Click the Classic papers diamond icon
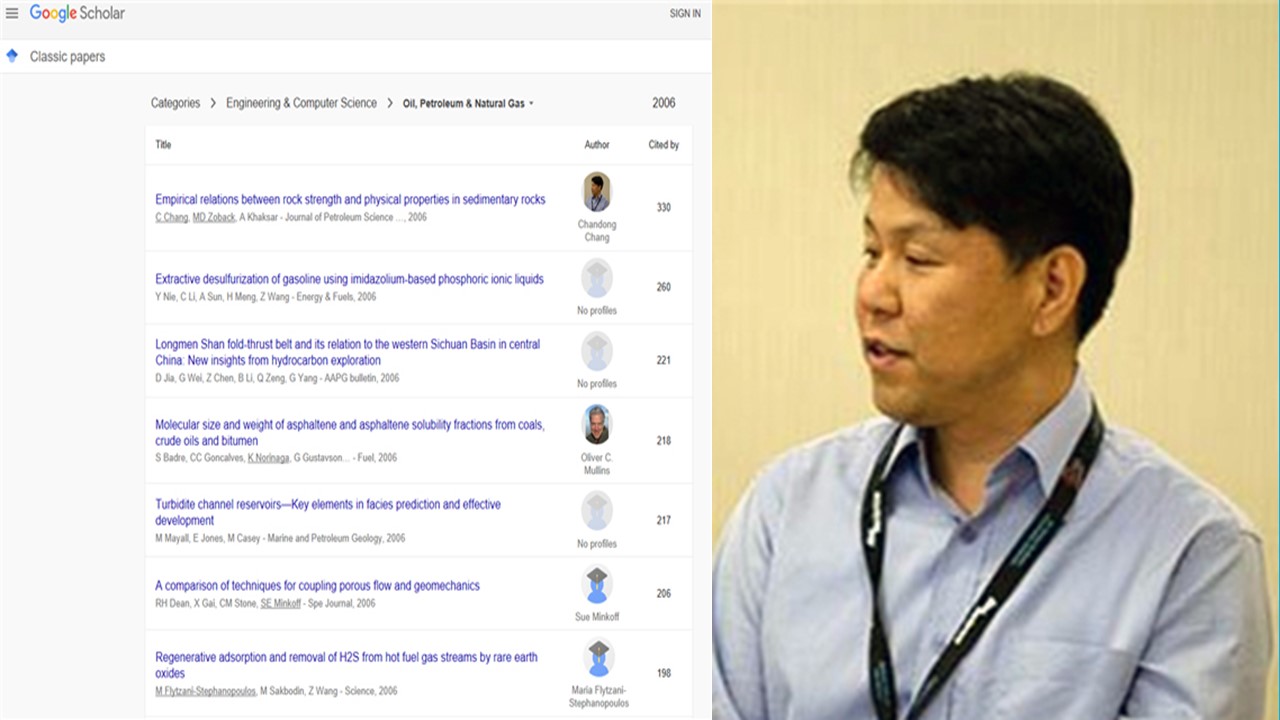The height and width of the screenshot is (720, 1280). click(12, 56)
